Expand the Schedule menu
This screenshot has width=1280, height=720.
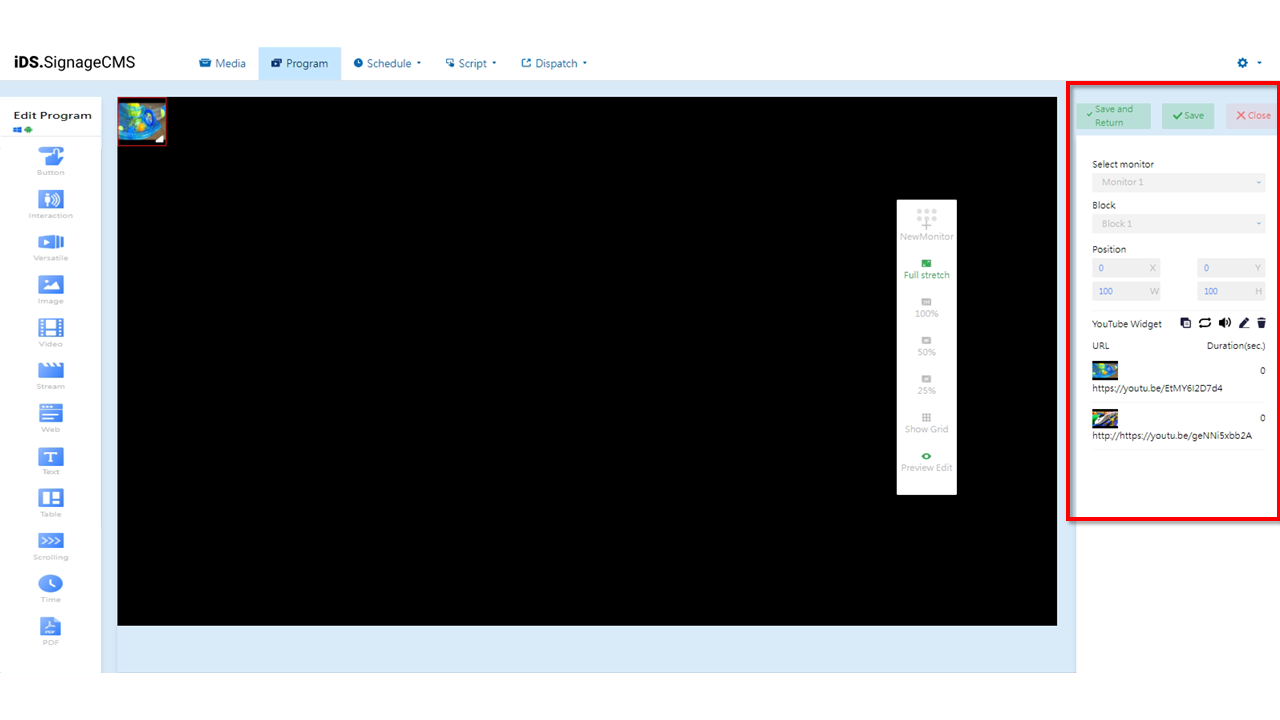pyautogui.click(x=387, y=62)
